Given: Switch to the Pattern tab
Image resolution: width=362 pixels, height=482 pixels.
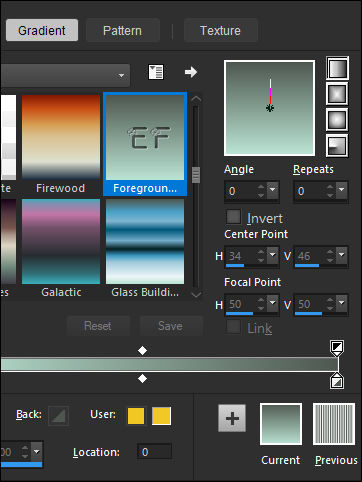Looking at the screenshot, I should (x=123, y=31).
